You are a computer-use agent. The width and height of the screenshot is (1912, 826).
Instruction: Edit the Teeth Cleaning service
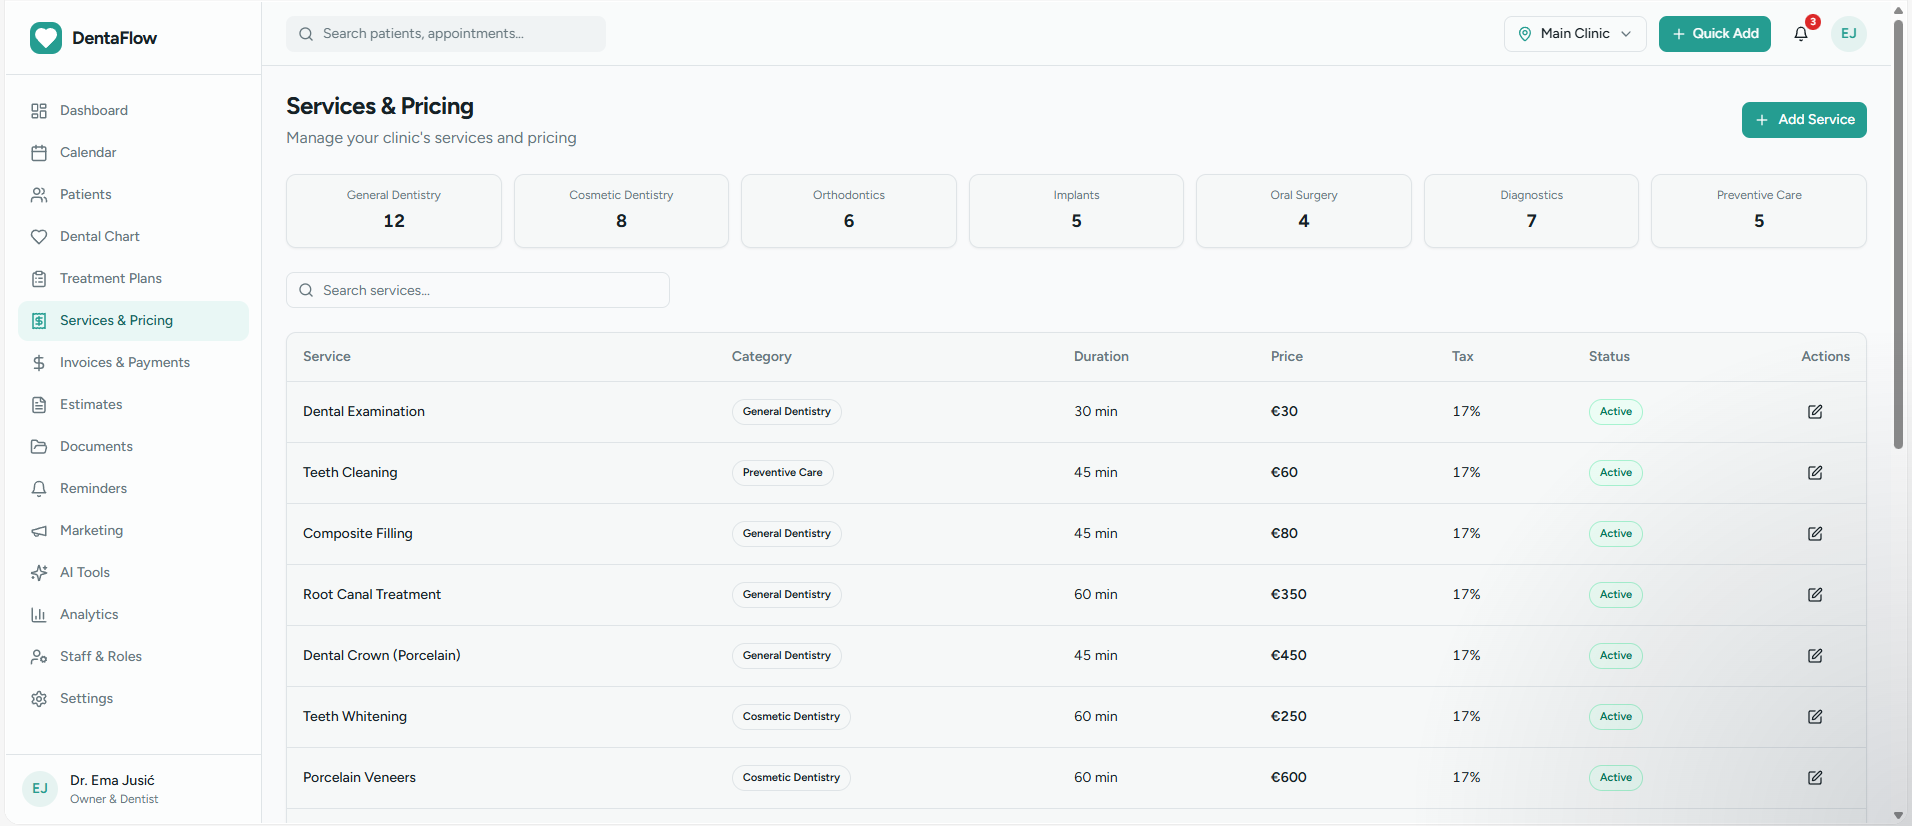pyautogui.click(x=1815, y=473)
